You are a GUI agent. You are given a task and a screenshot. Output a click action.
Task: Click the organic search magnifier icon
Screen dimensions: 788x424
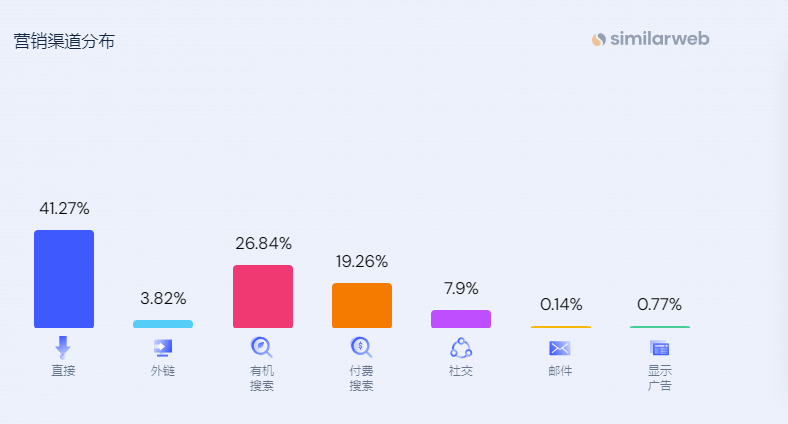coord(261,347)
